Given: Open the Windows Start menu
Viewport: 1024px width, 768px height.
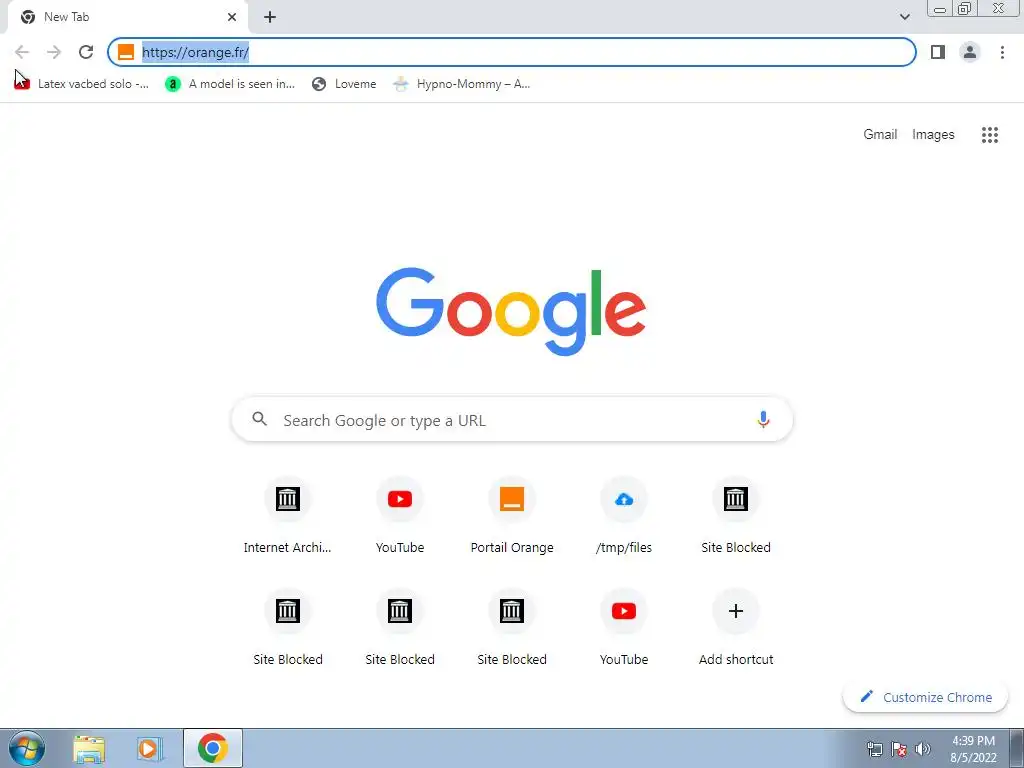Looking at the screenshot, I should click(x=27, y=748).
